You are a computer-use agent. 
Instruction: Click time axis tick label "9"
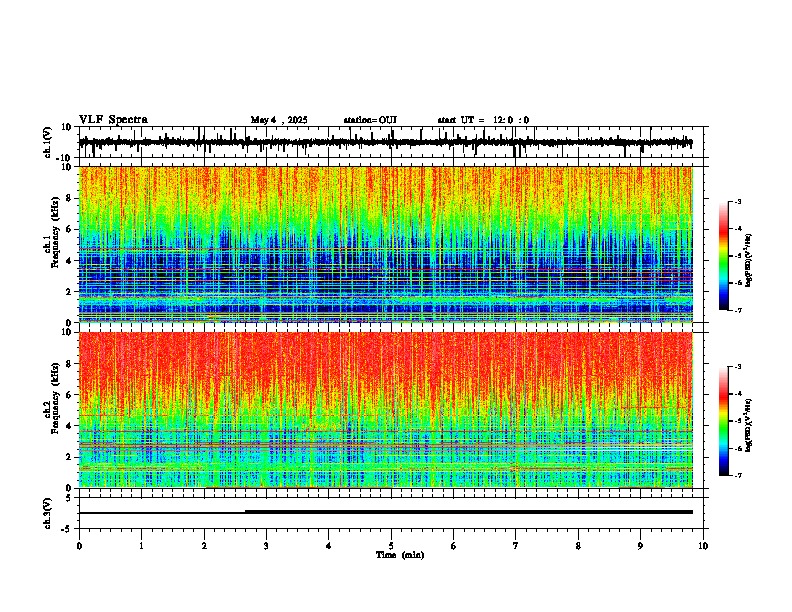640,546
